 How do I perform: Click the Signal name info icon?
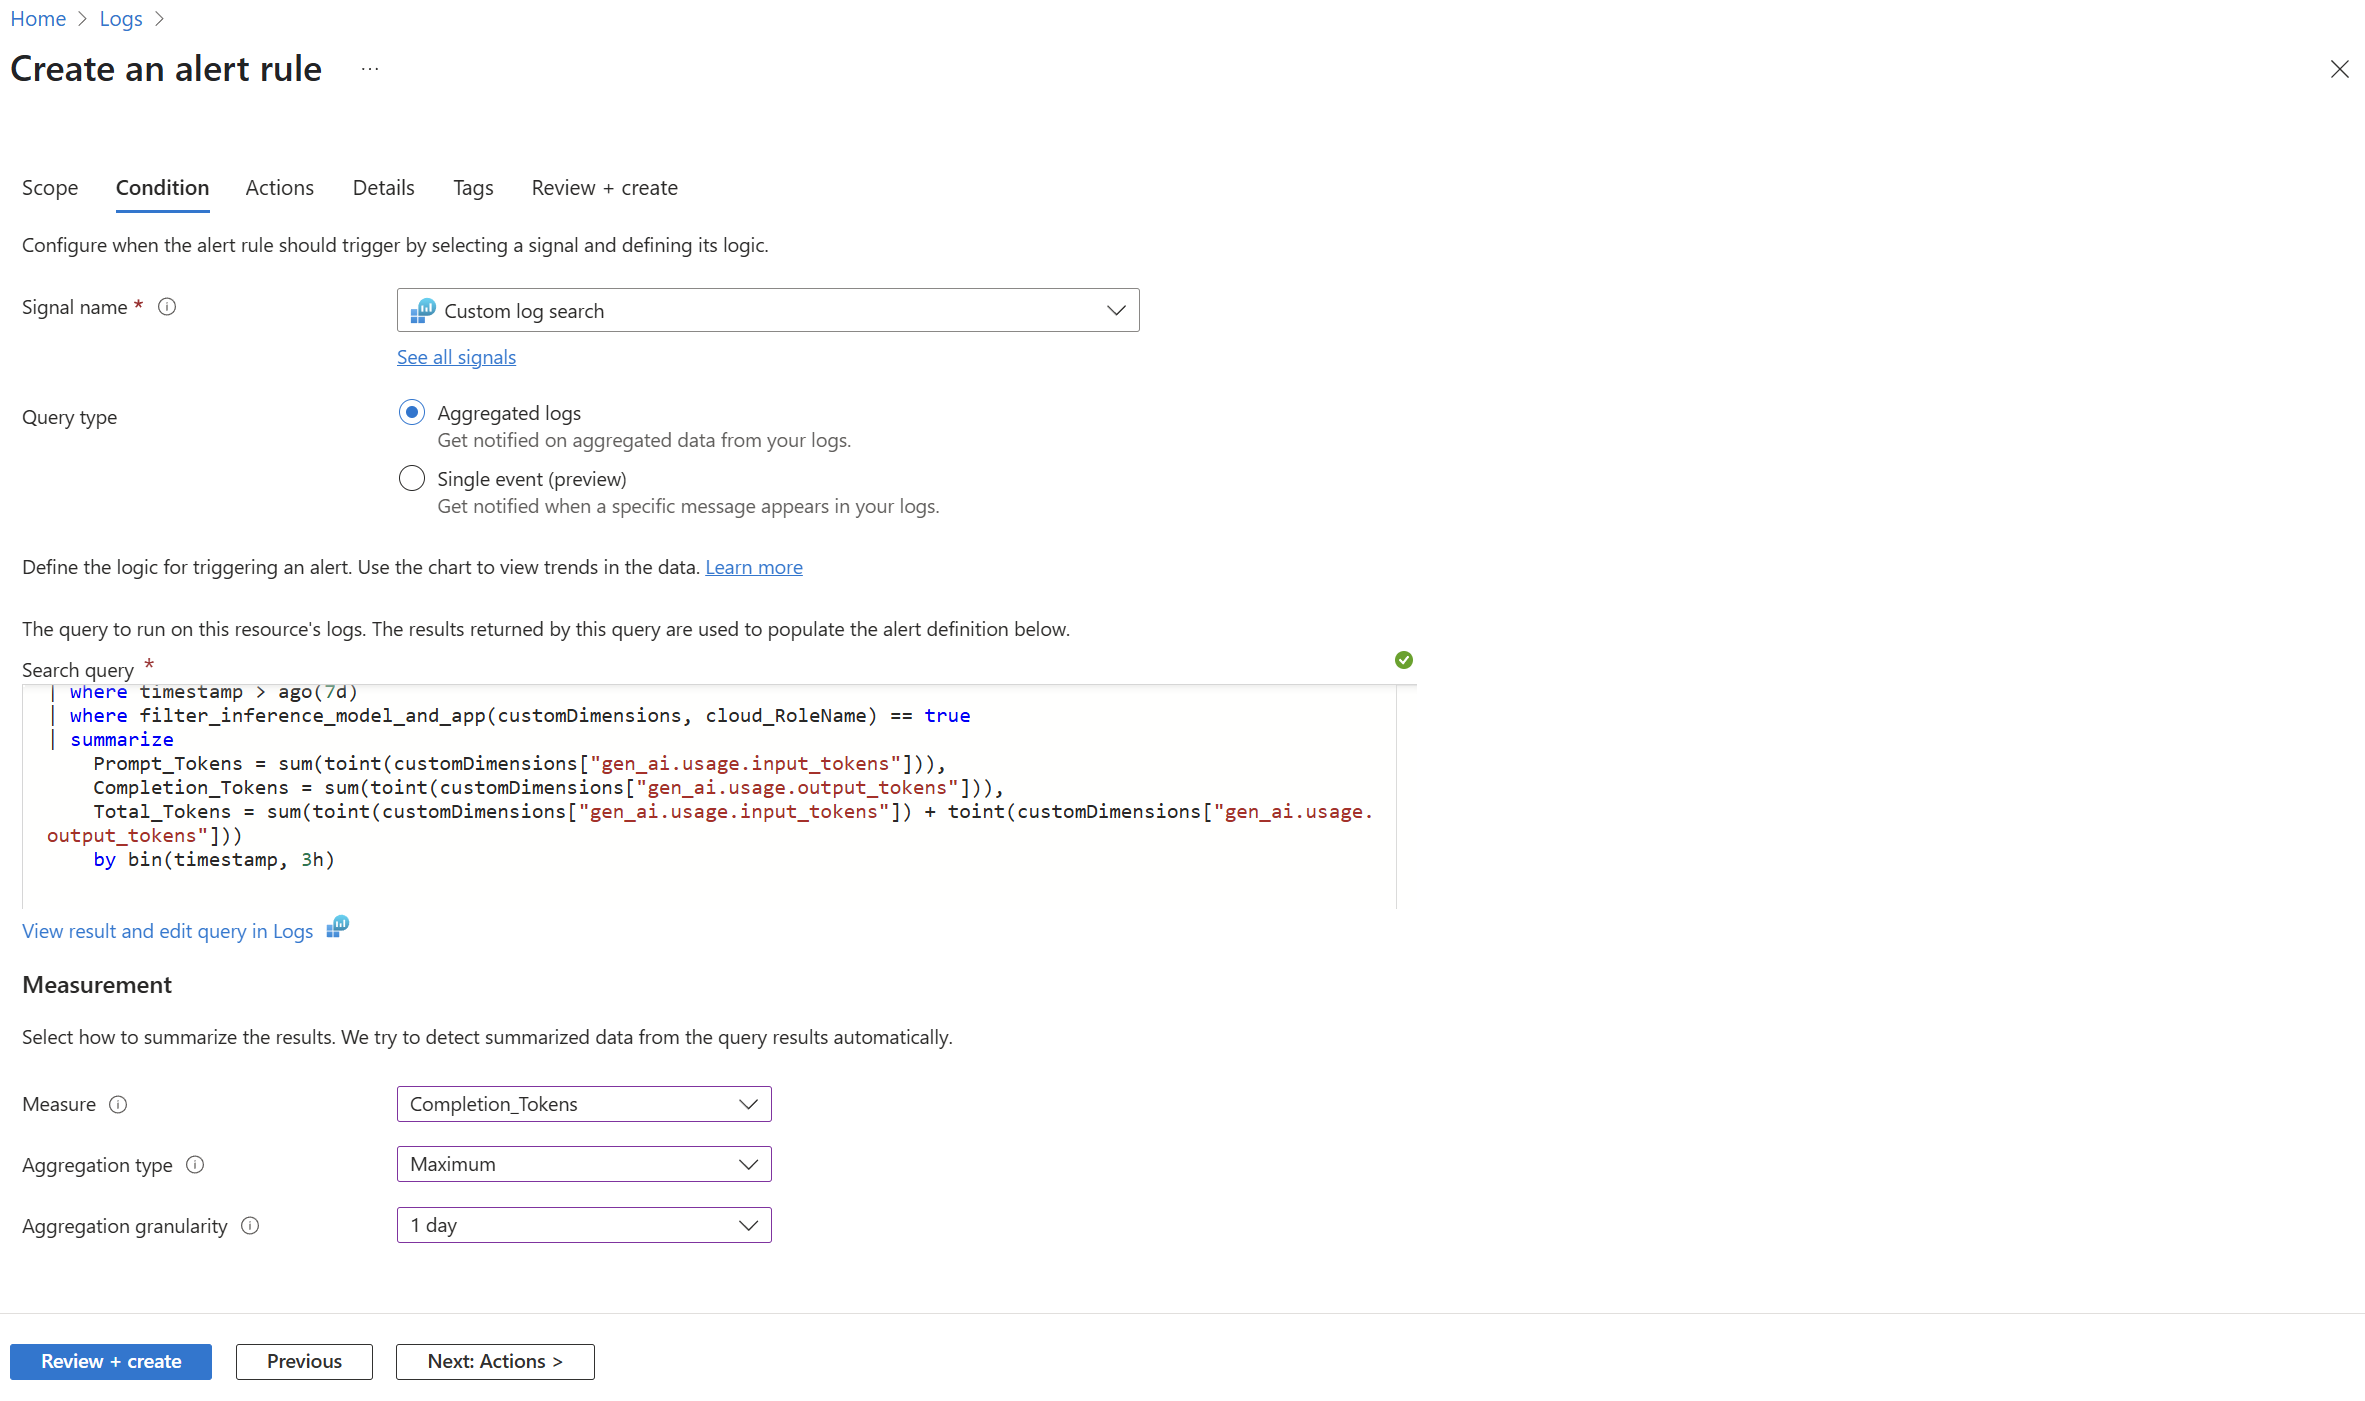pyautogui.click(x=167, y=307)
